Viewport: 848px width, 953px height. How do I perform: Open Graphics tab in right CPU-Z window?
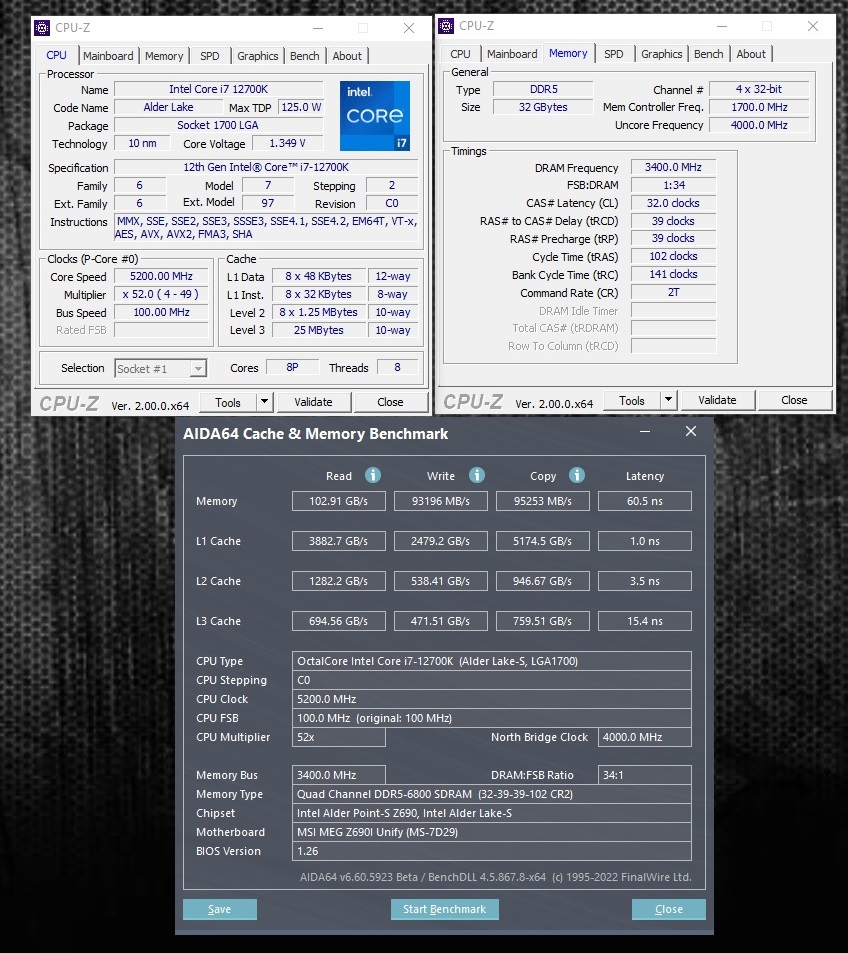pos(661,54)
